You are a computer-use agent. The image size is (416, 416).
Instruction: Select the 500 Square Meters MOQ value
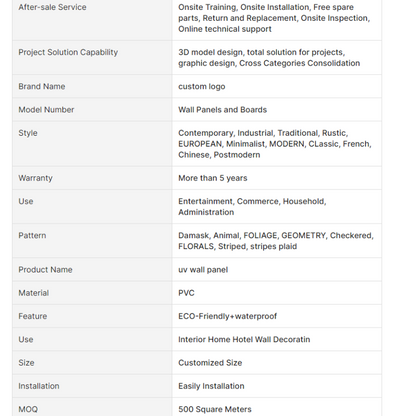[215, 409]
